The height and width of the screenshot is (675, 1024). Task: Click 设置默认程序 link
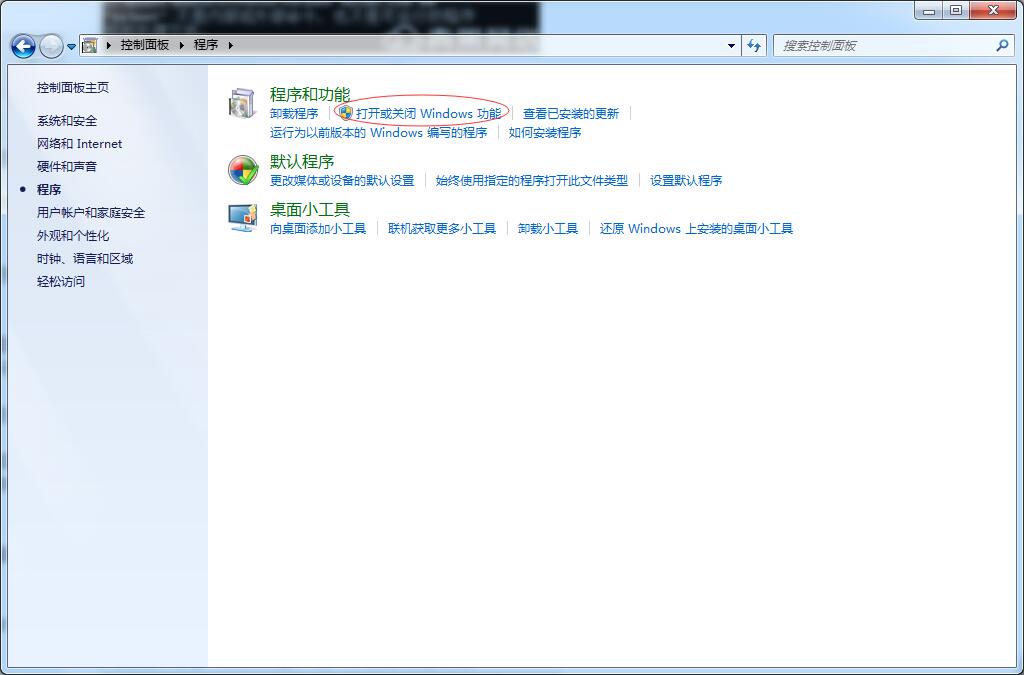click(x=686, y=180)
